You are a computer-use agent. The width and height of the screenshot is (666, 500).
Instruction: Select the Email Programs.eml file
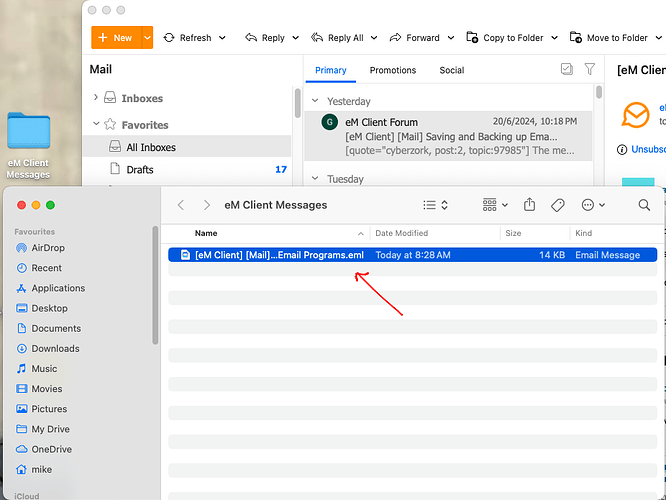click(412, 255)
